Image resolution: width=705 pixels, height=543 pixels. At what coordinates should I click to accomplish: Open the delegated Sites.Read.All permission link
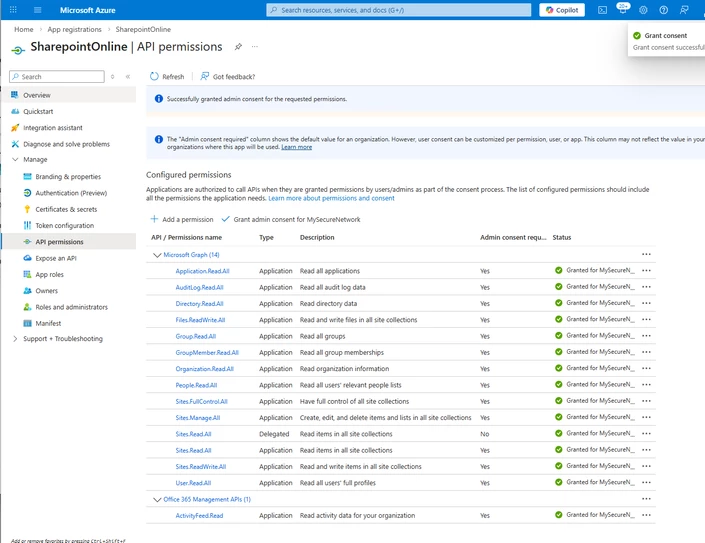coord(193,434)
